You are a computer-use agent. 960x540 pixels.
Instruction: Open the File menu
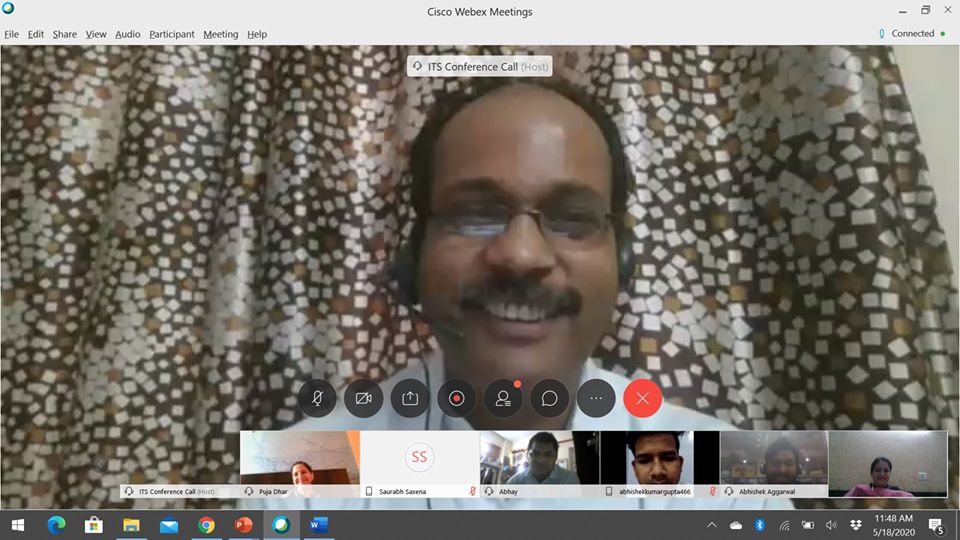12,34
